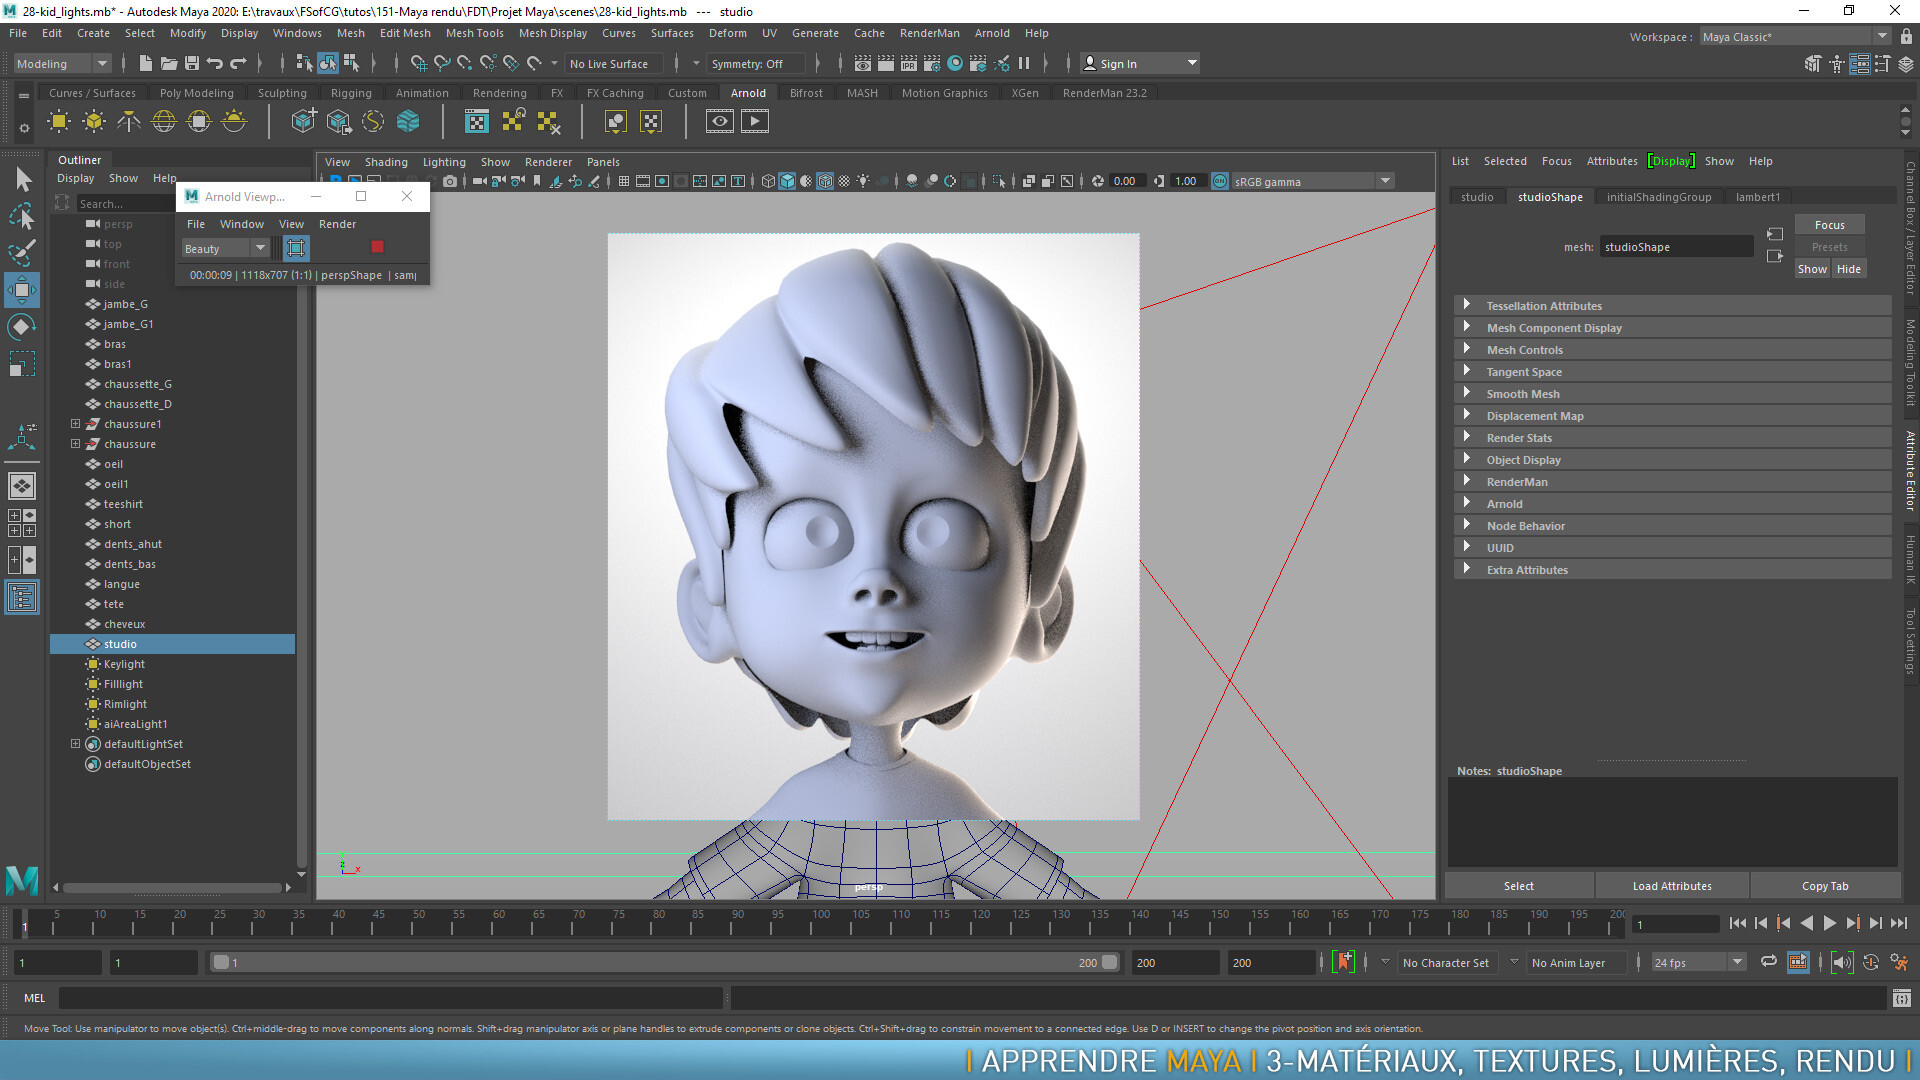Open the sRGB gamma dropdown
1920x1080 pixels.
(1385, 181)
